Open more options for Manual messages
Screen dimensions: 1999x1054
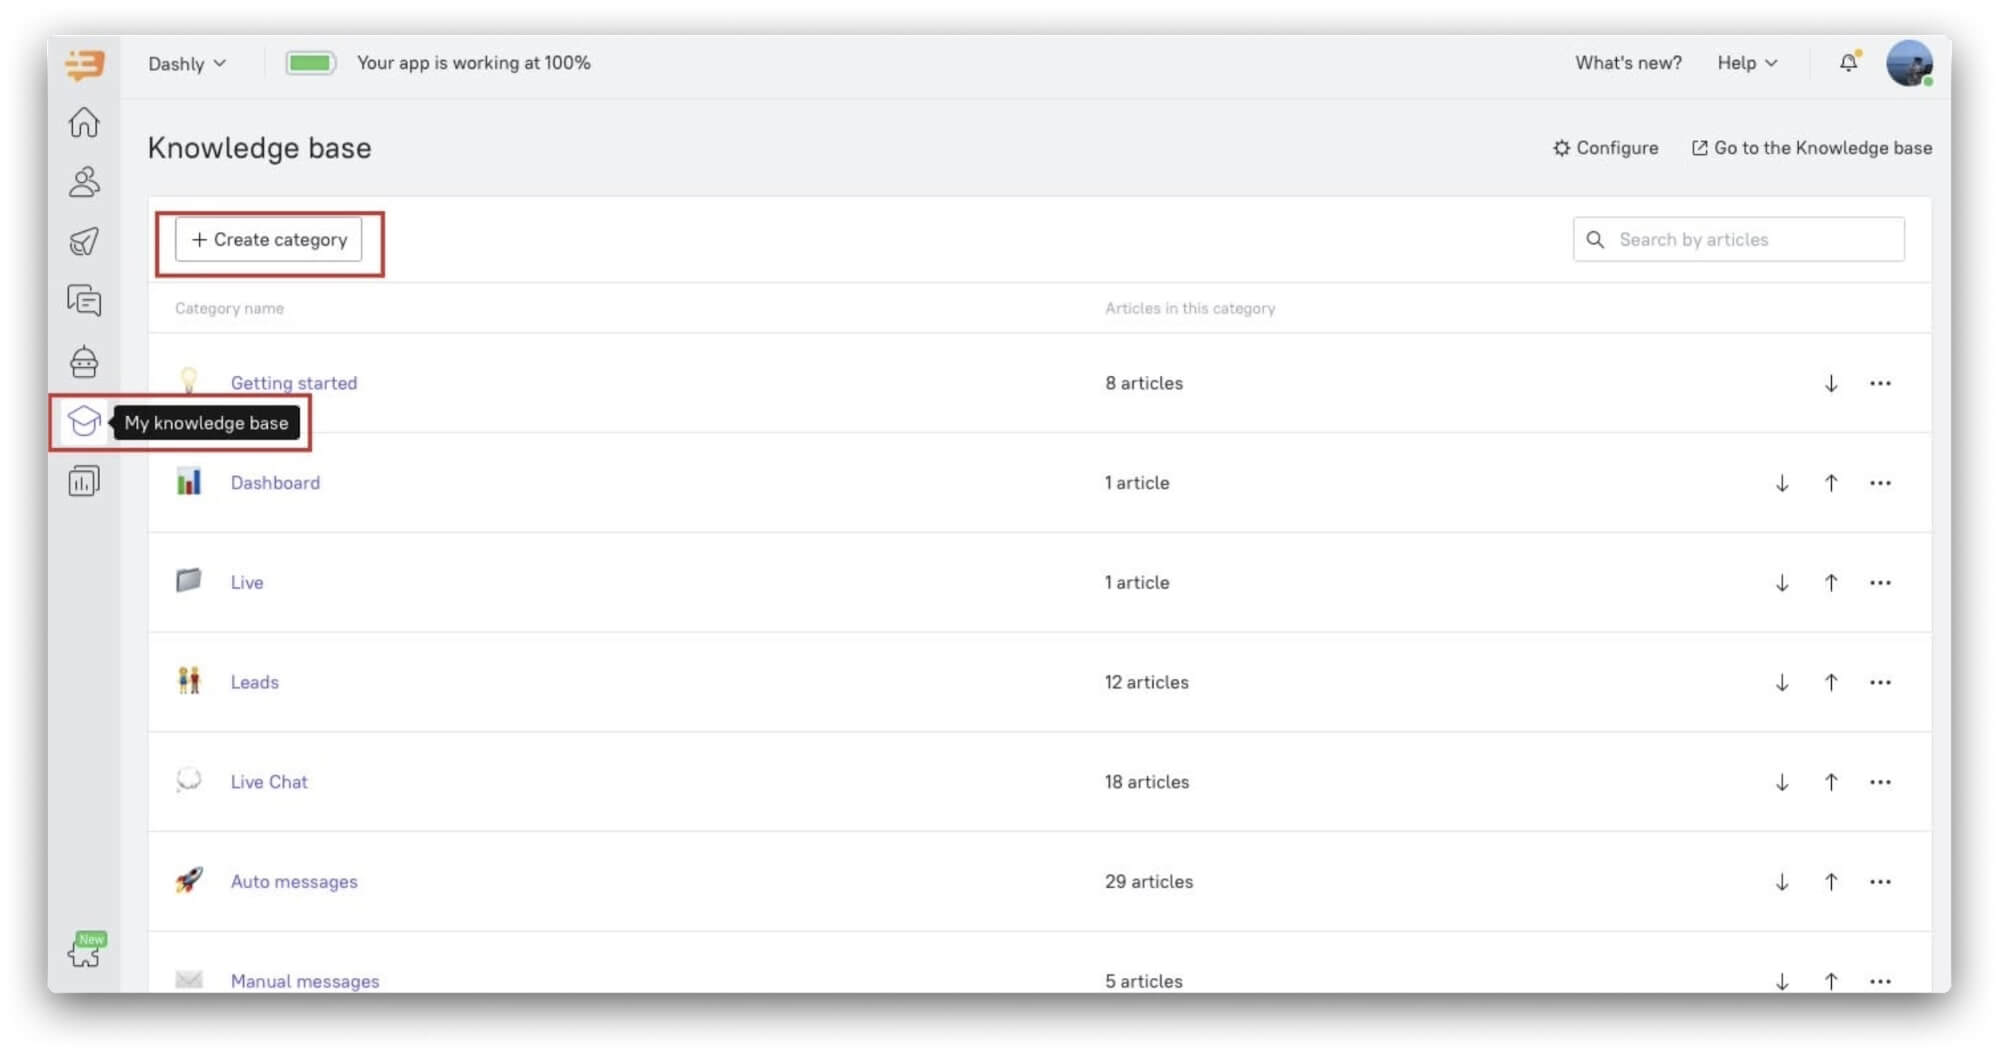point(1880,981)
